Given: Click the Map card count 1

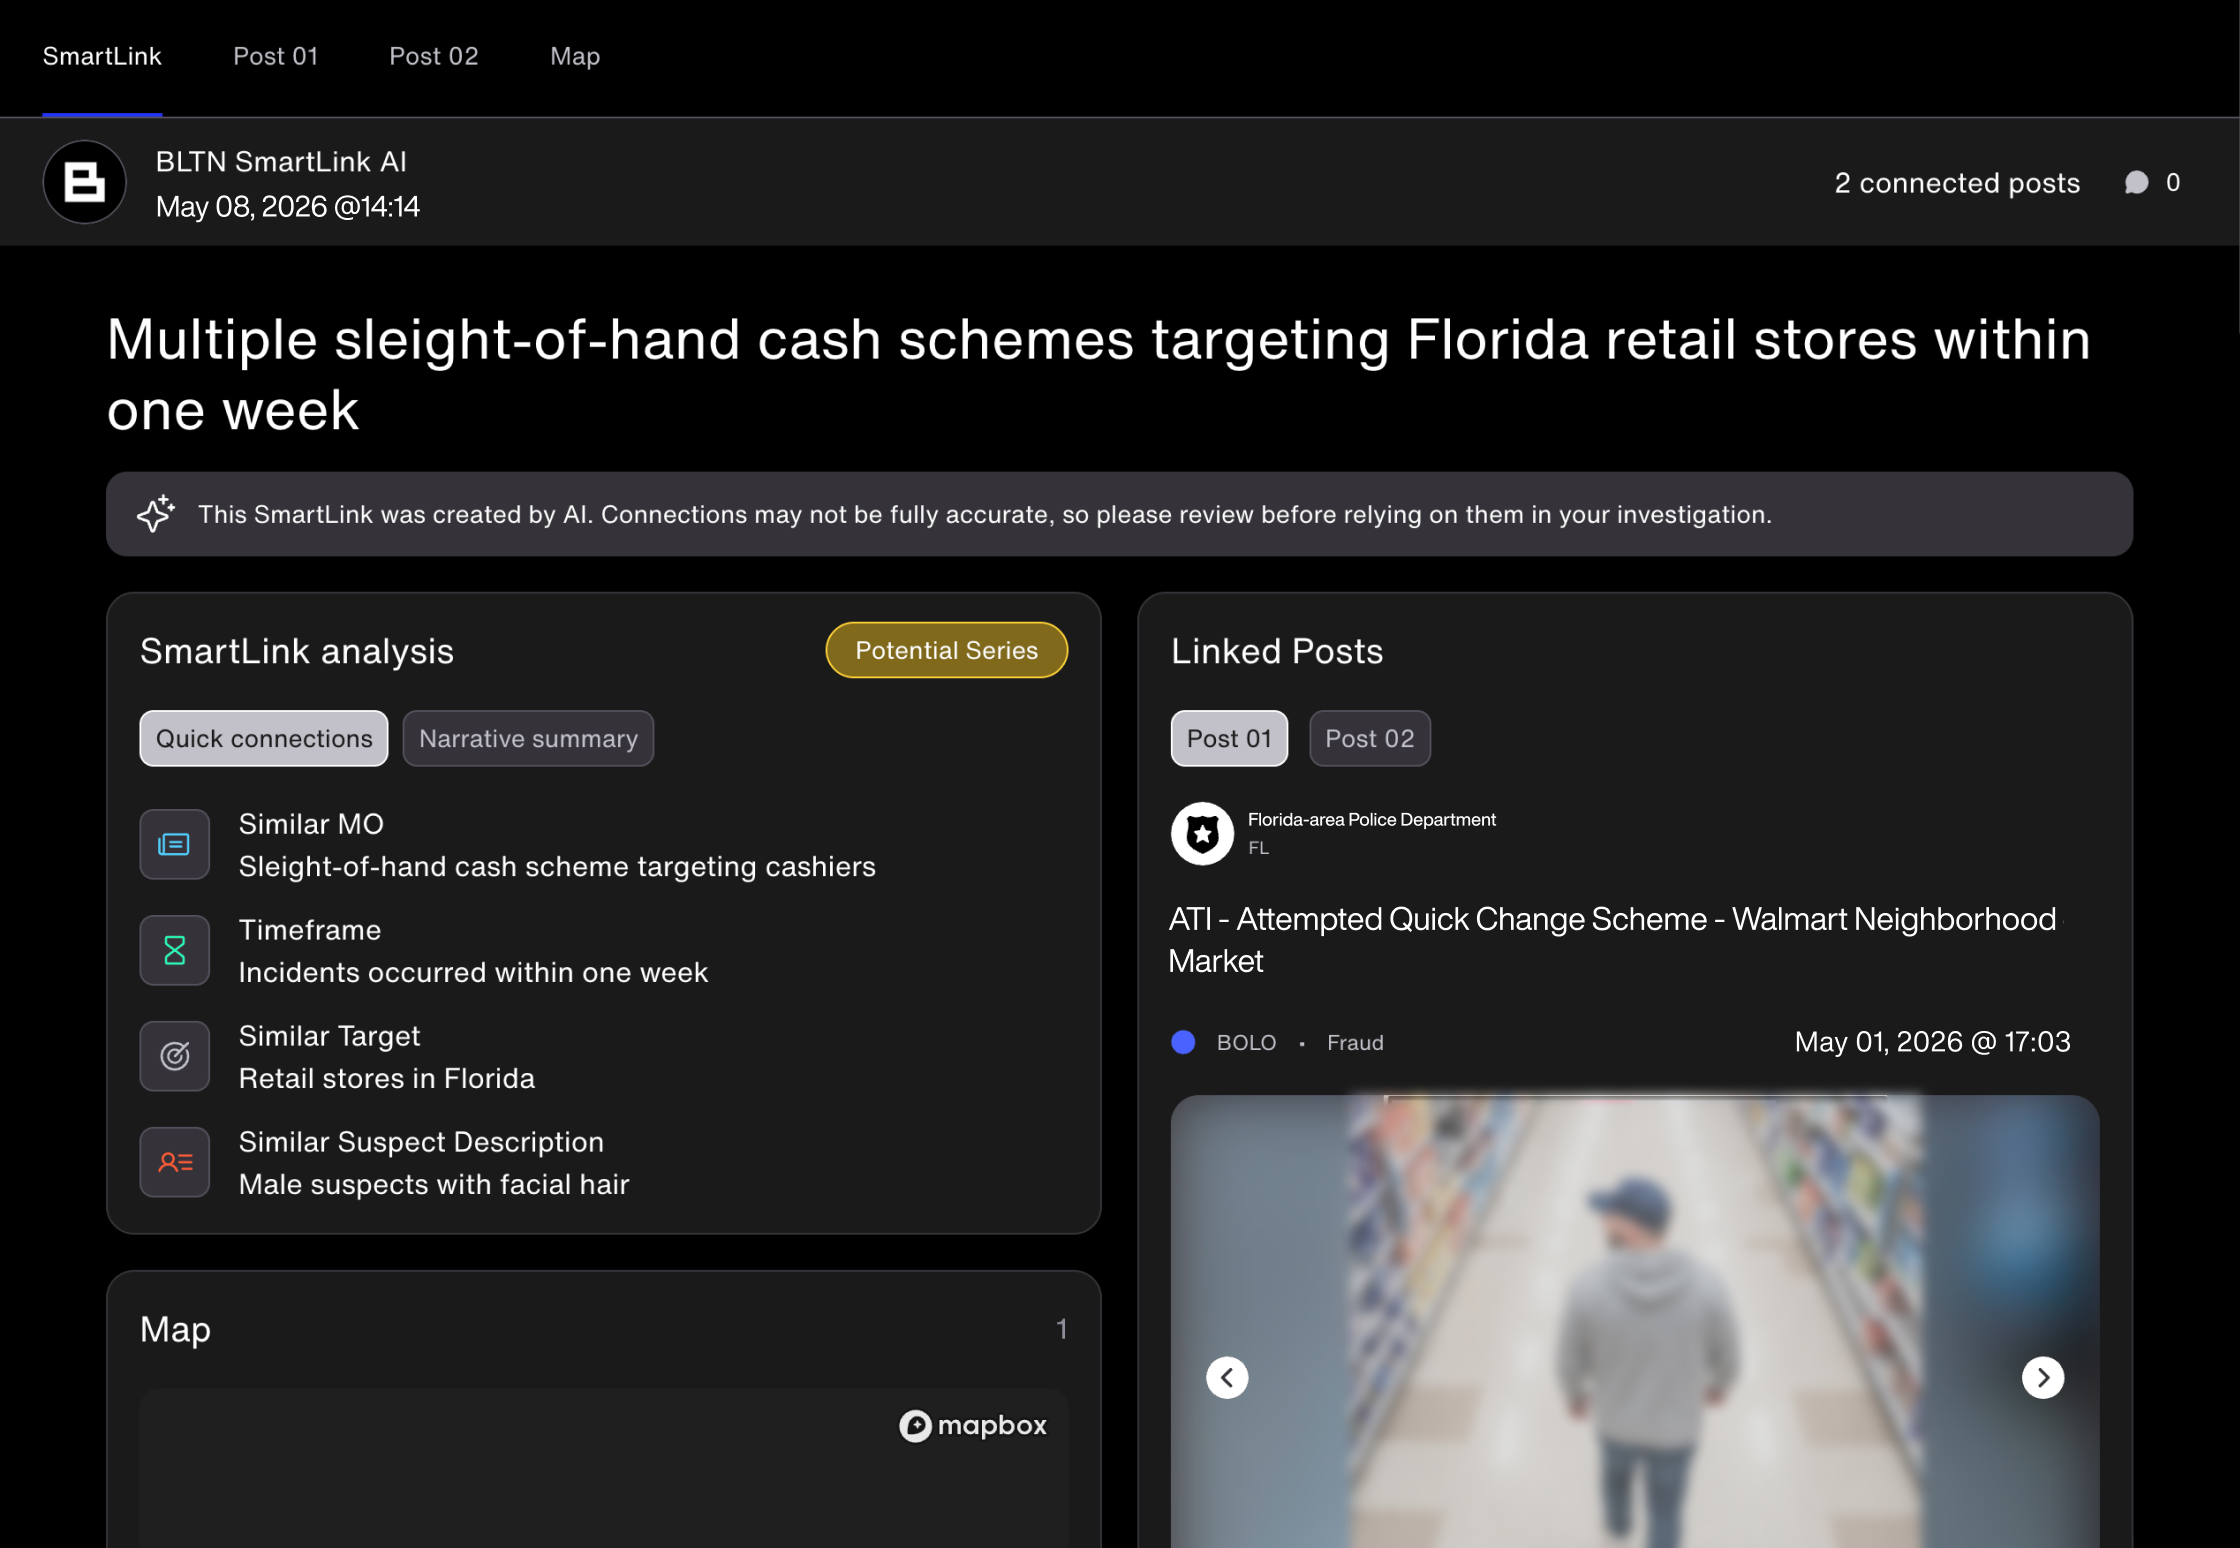Looking at the screenshot, I should (x=1061, y=1329).
